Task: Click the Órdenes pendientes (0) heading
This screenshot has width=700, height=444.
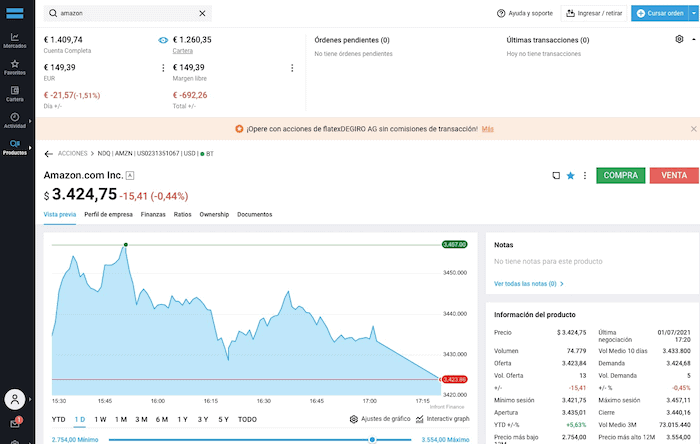Action: click(x=352, y=40)
